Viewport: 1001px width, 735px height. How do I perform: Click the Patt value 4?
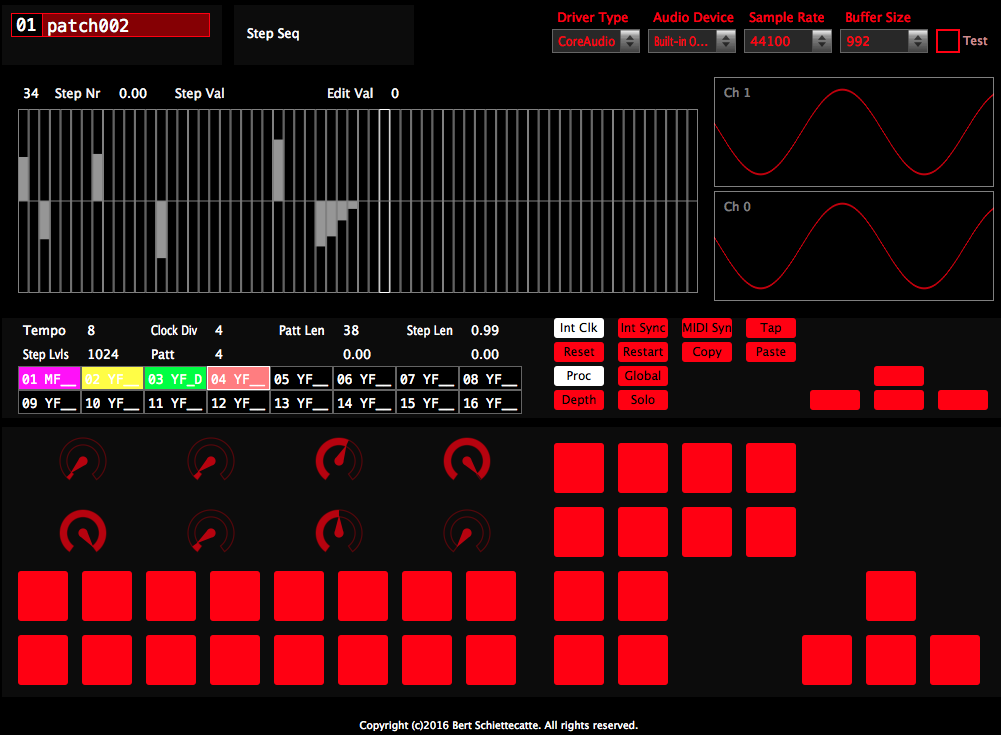click(219, 354)
